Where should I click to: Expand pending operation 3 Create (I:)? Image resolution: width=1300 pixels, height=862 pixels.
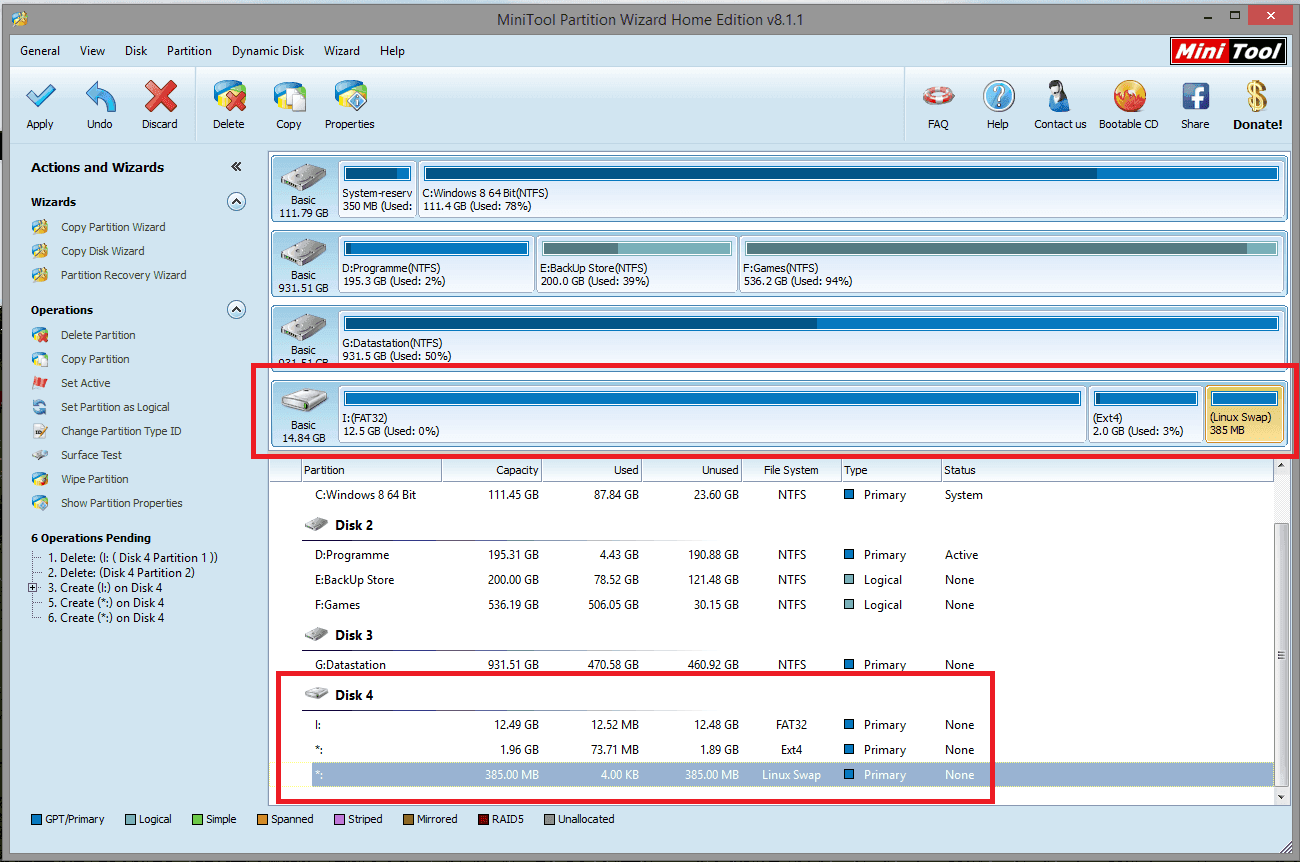[34, 588]
